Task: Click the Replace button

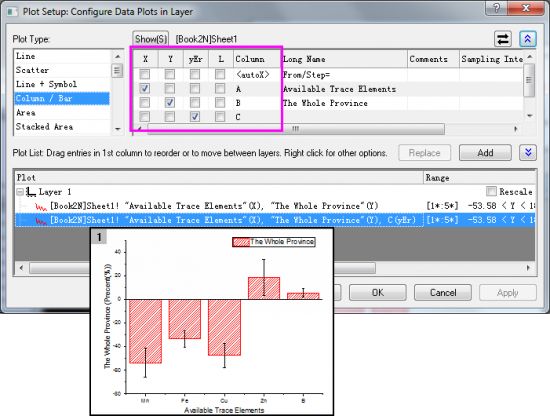Action: point(424,153)
